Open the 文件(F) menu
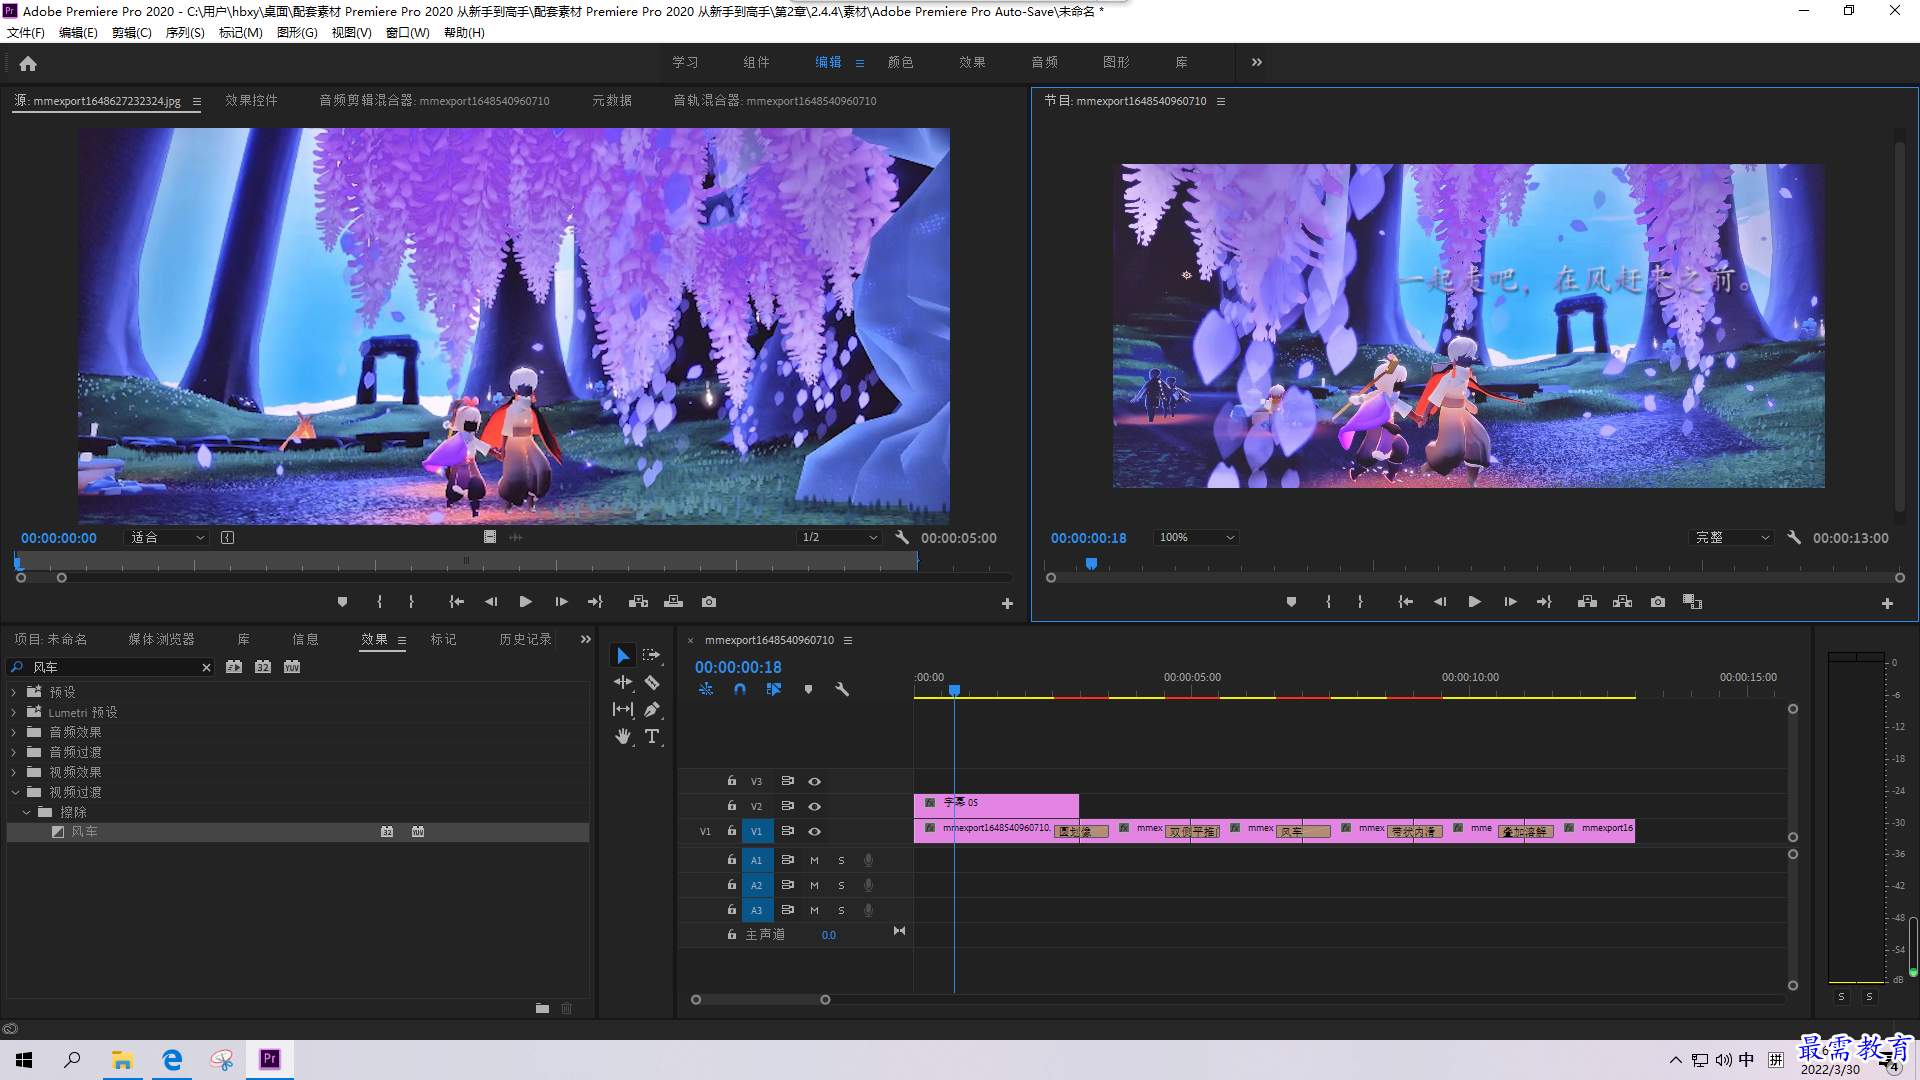Image resolution: width=1920 pixels, height=1080 pixels. [x=26, y=33]
